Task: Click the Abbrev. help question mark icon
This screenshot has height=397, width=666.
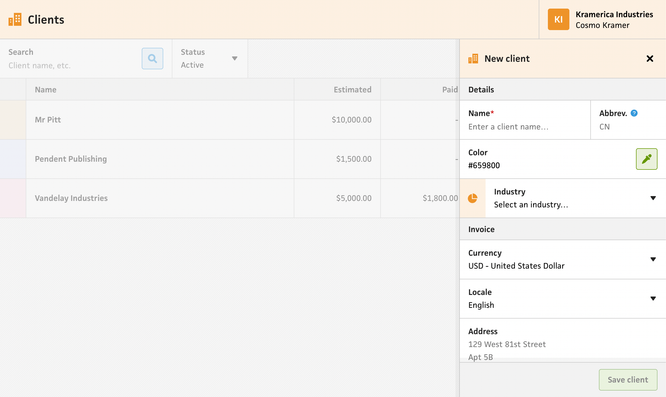Action: pos(634,113)
